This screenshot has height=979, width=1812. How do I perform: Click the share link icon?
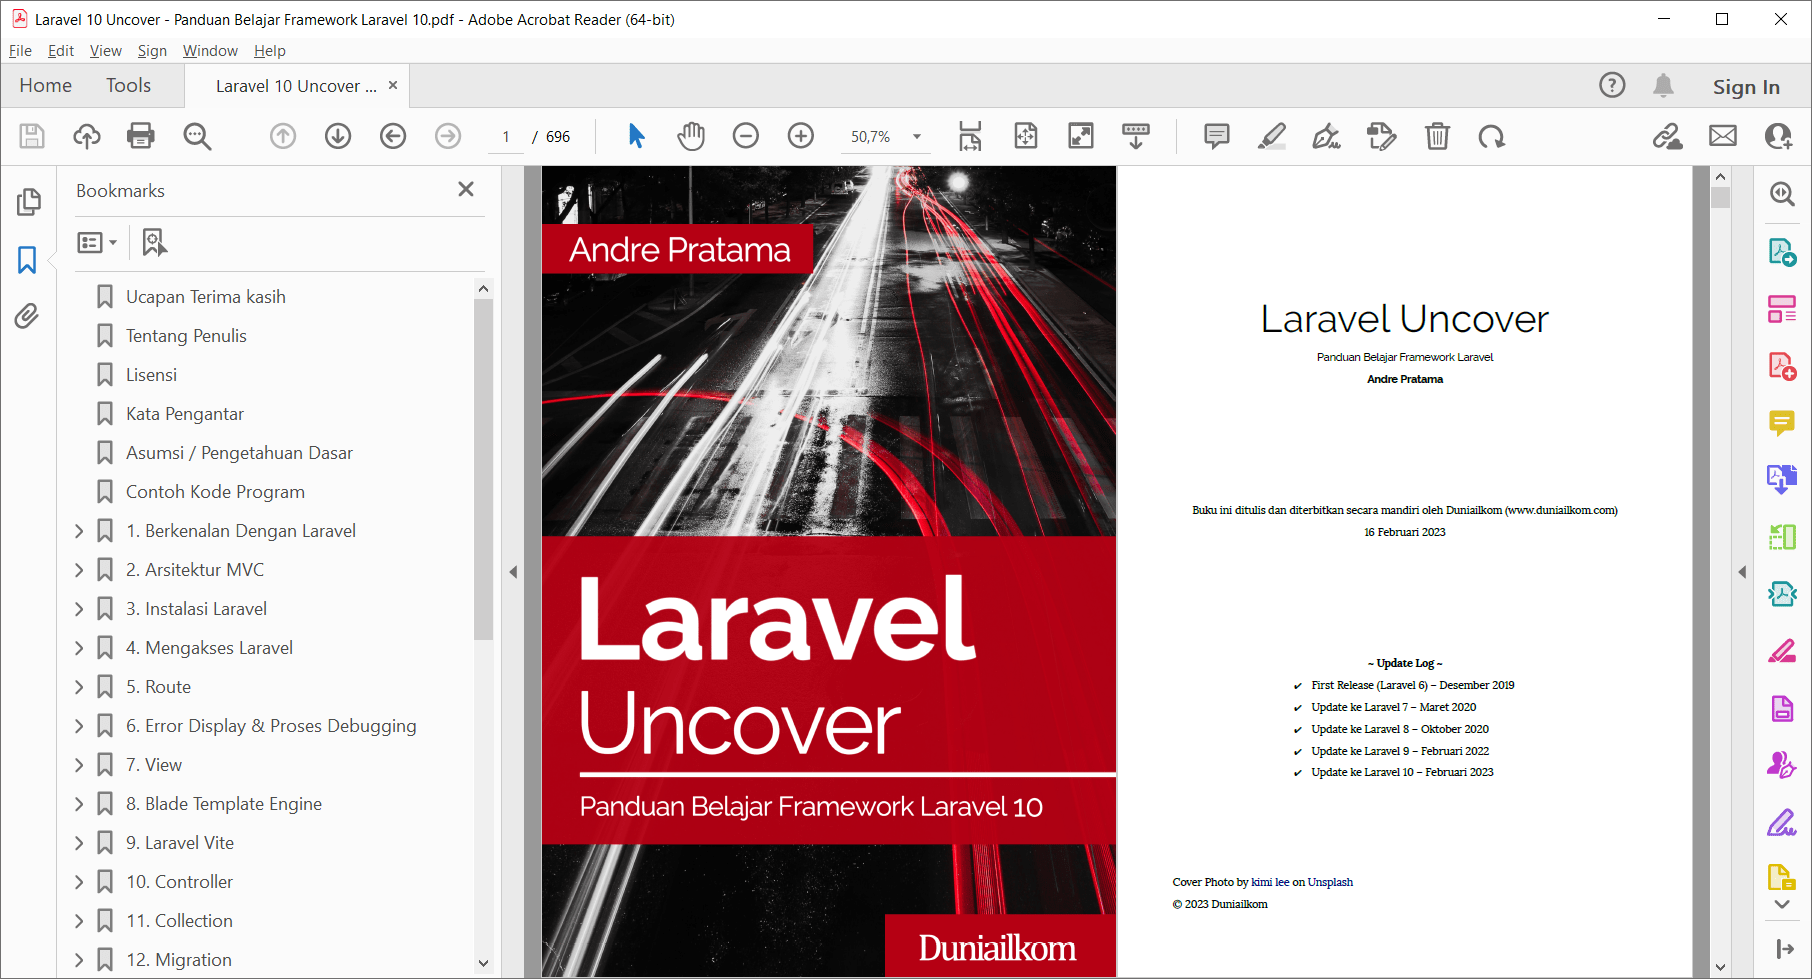pos(1667,136)
